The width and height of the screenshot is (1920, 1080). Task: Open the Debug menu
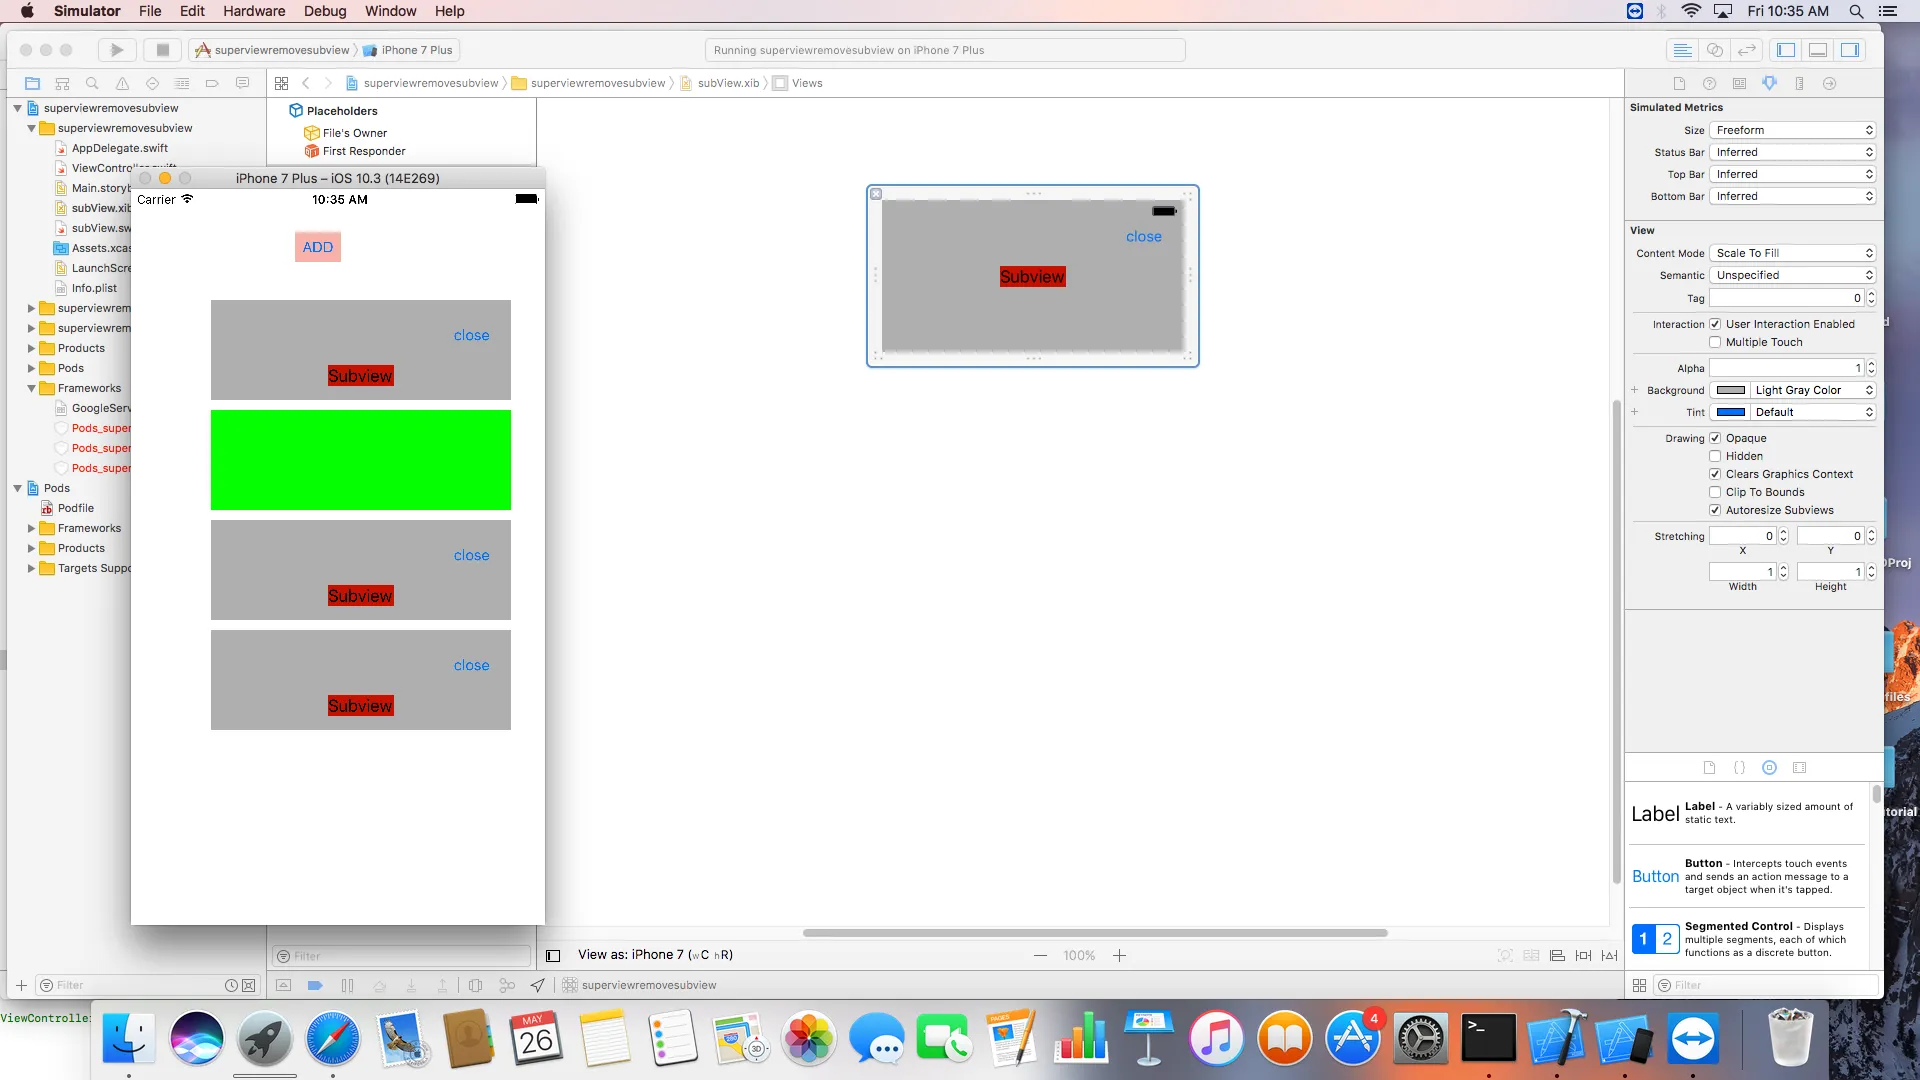[x=325, y=11]
